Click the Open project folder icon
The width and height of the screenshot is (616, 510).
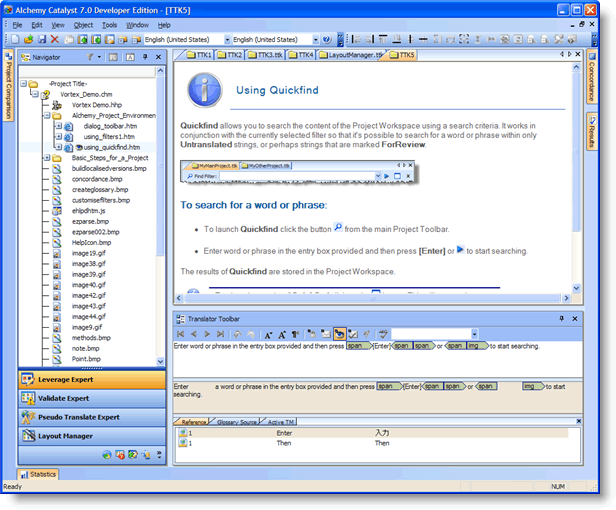29,39
